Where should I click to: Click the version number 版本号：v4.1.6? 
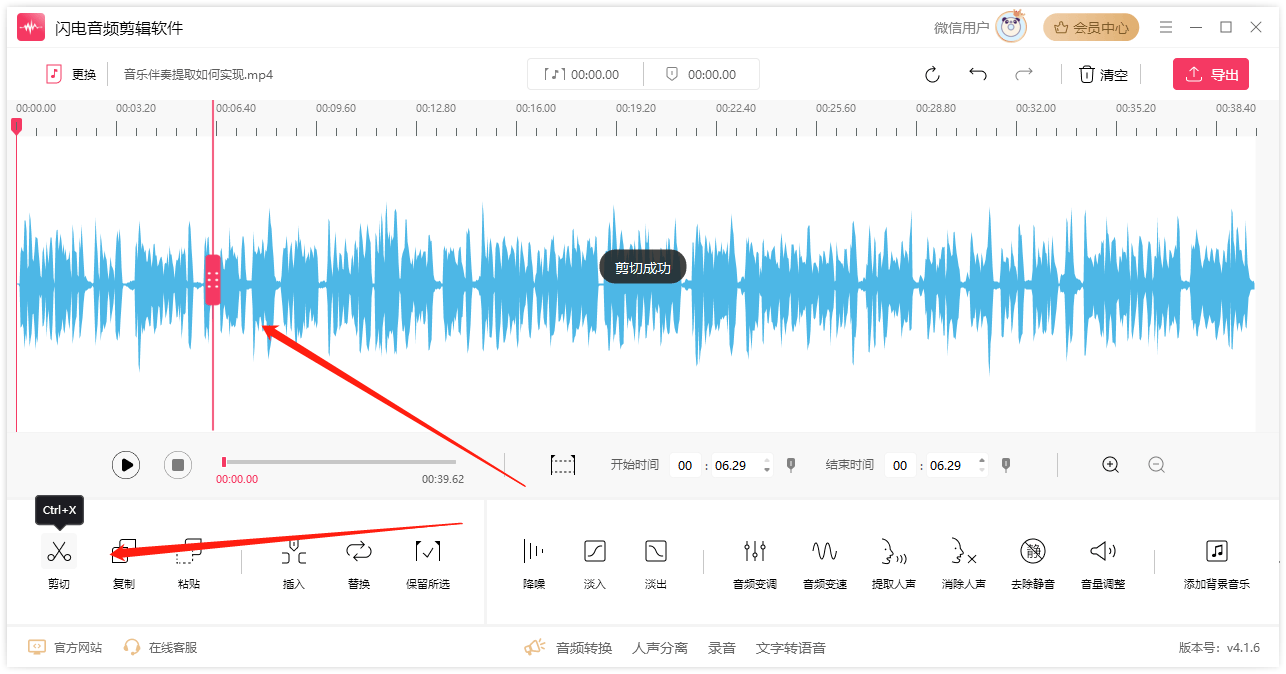point(1219,648)
